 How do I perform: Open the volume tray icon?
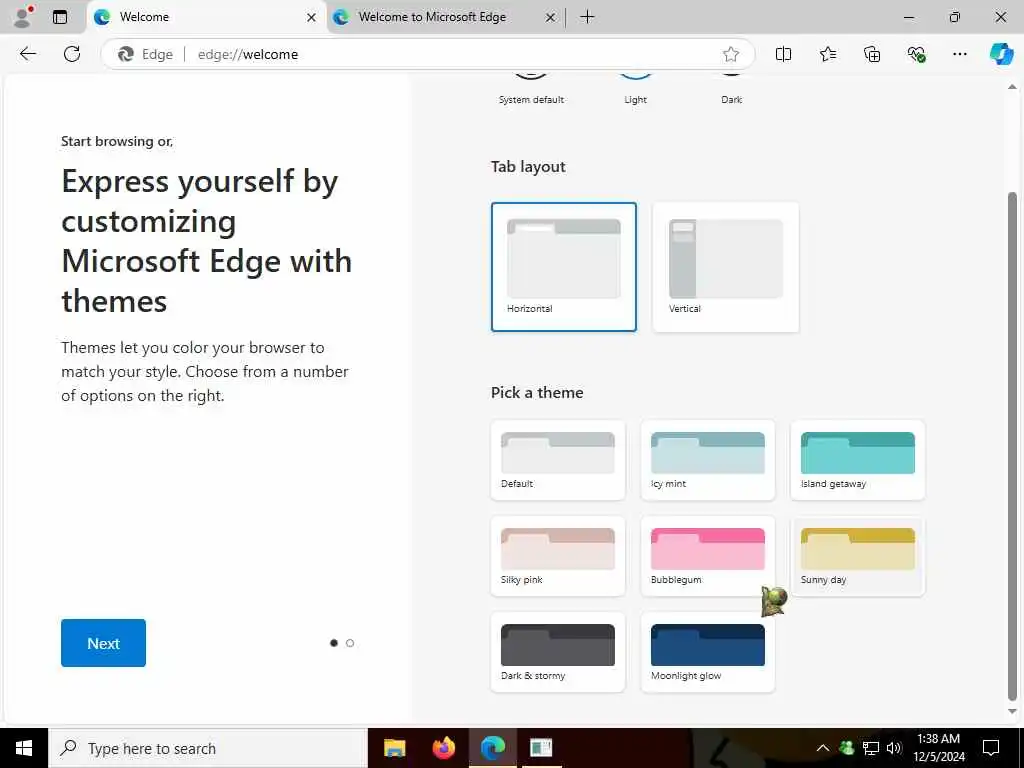pyautogui.click(x=894, y=748)
